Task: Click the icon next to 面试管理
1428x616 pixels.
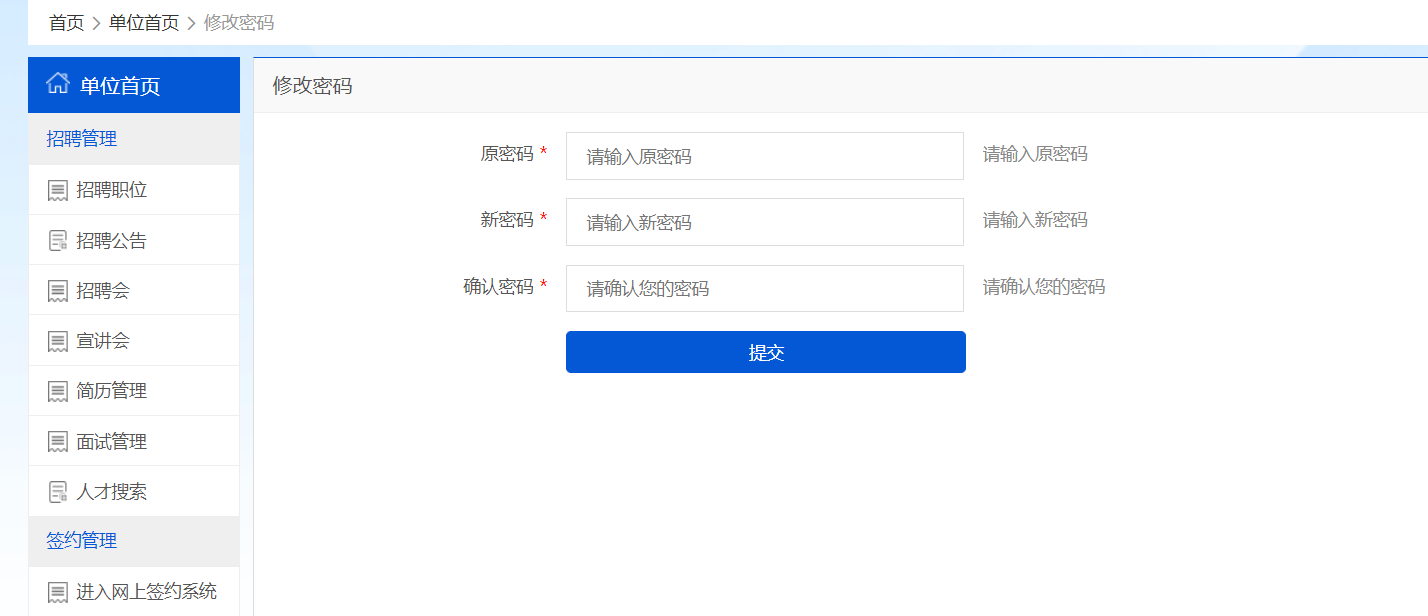Action: point(58,442)
